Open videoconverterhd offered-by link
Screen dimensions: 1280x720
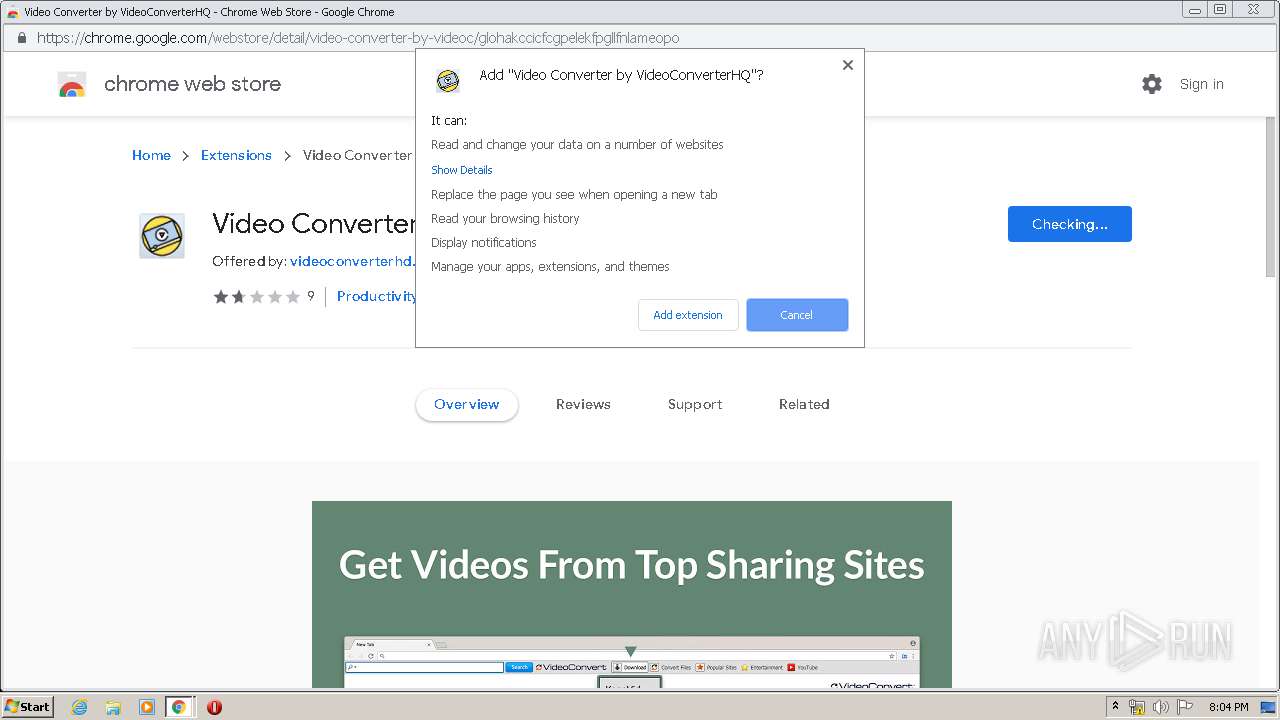(x=352, y=261)
